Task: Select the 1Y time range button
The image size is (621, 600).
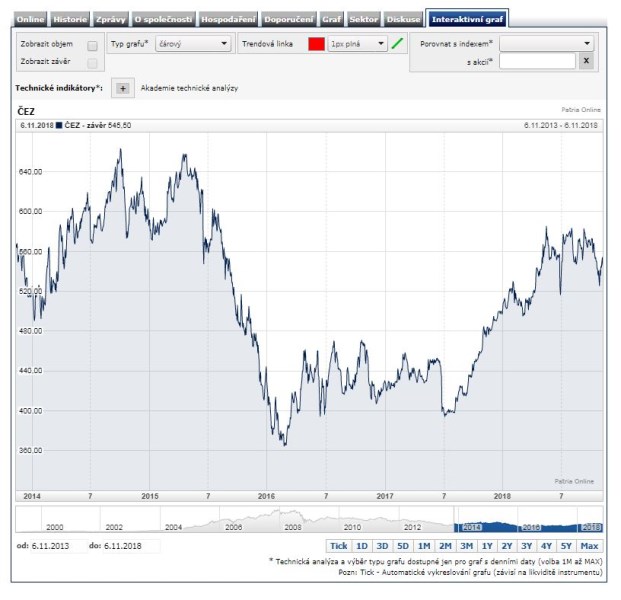Action: [486, 546]
